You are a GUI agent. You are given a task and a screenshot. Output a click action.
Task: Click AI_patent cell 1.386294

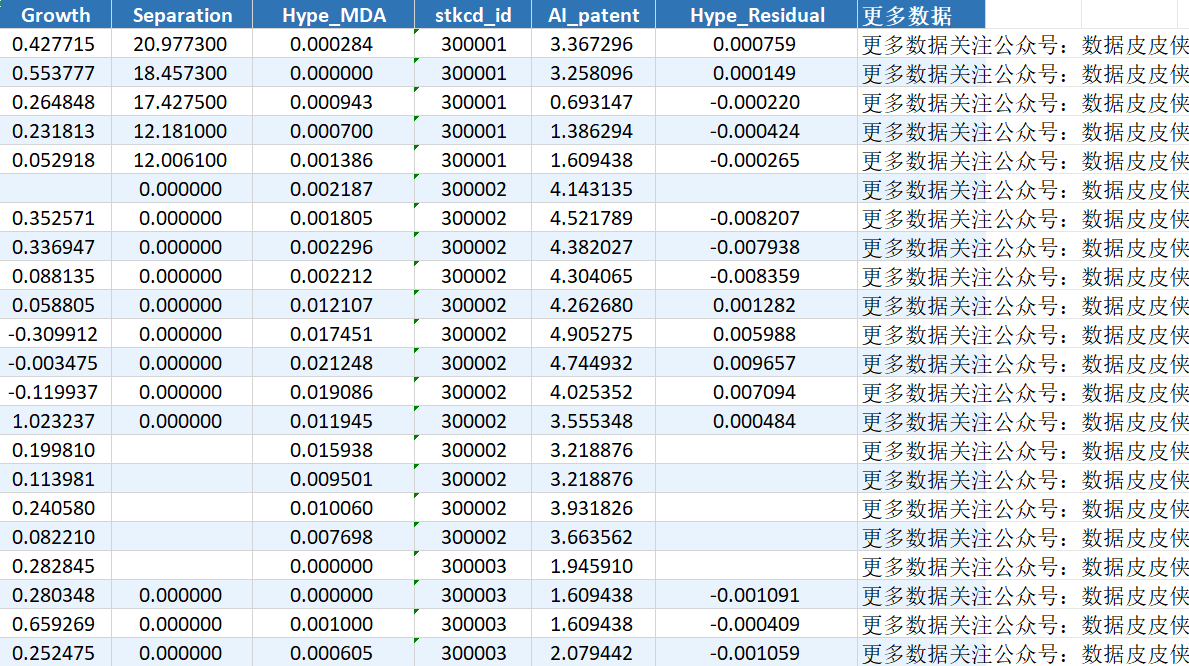pyautogui.click(x=593, y=130)
